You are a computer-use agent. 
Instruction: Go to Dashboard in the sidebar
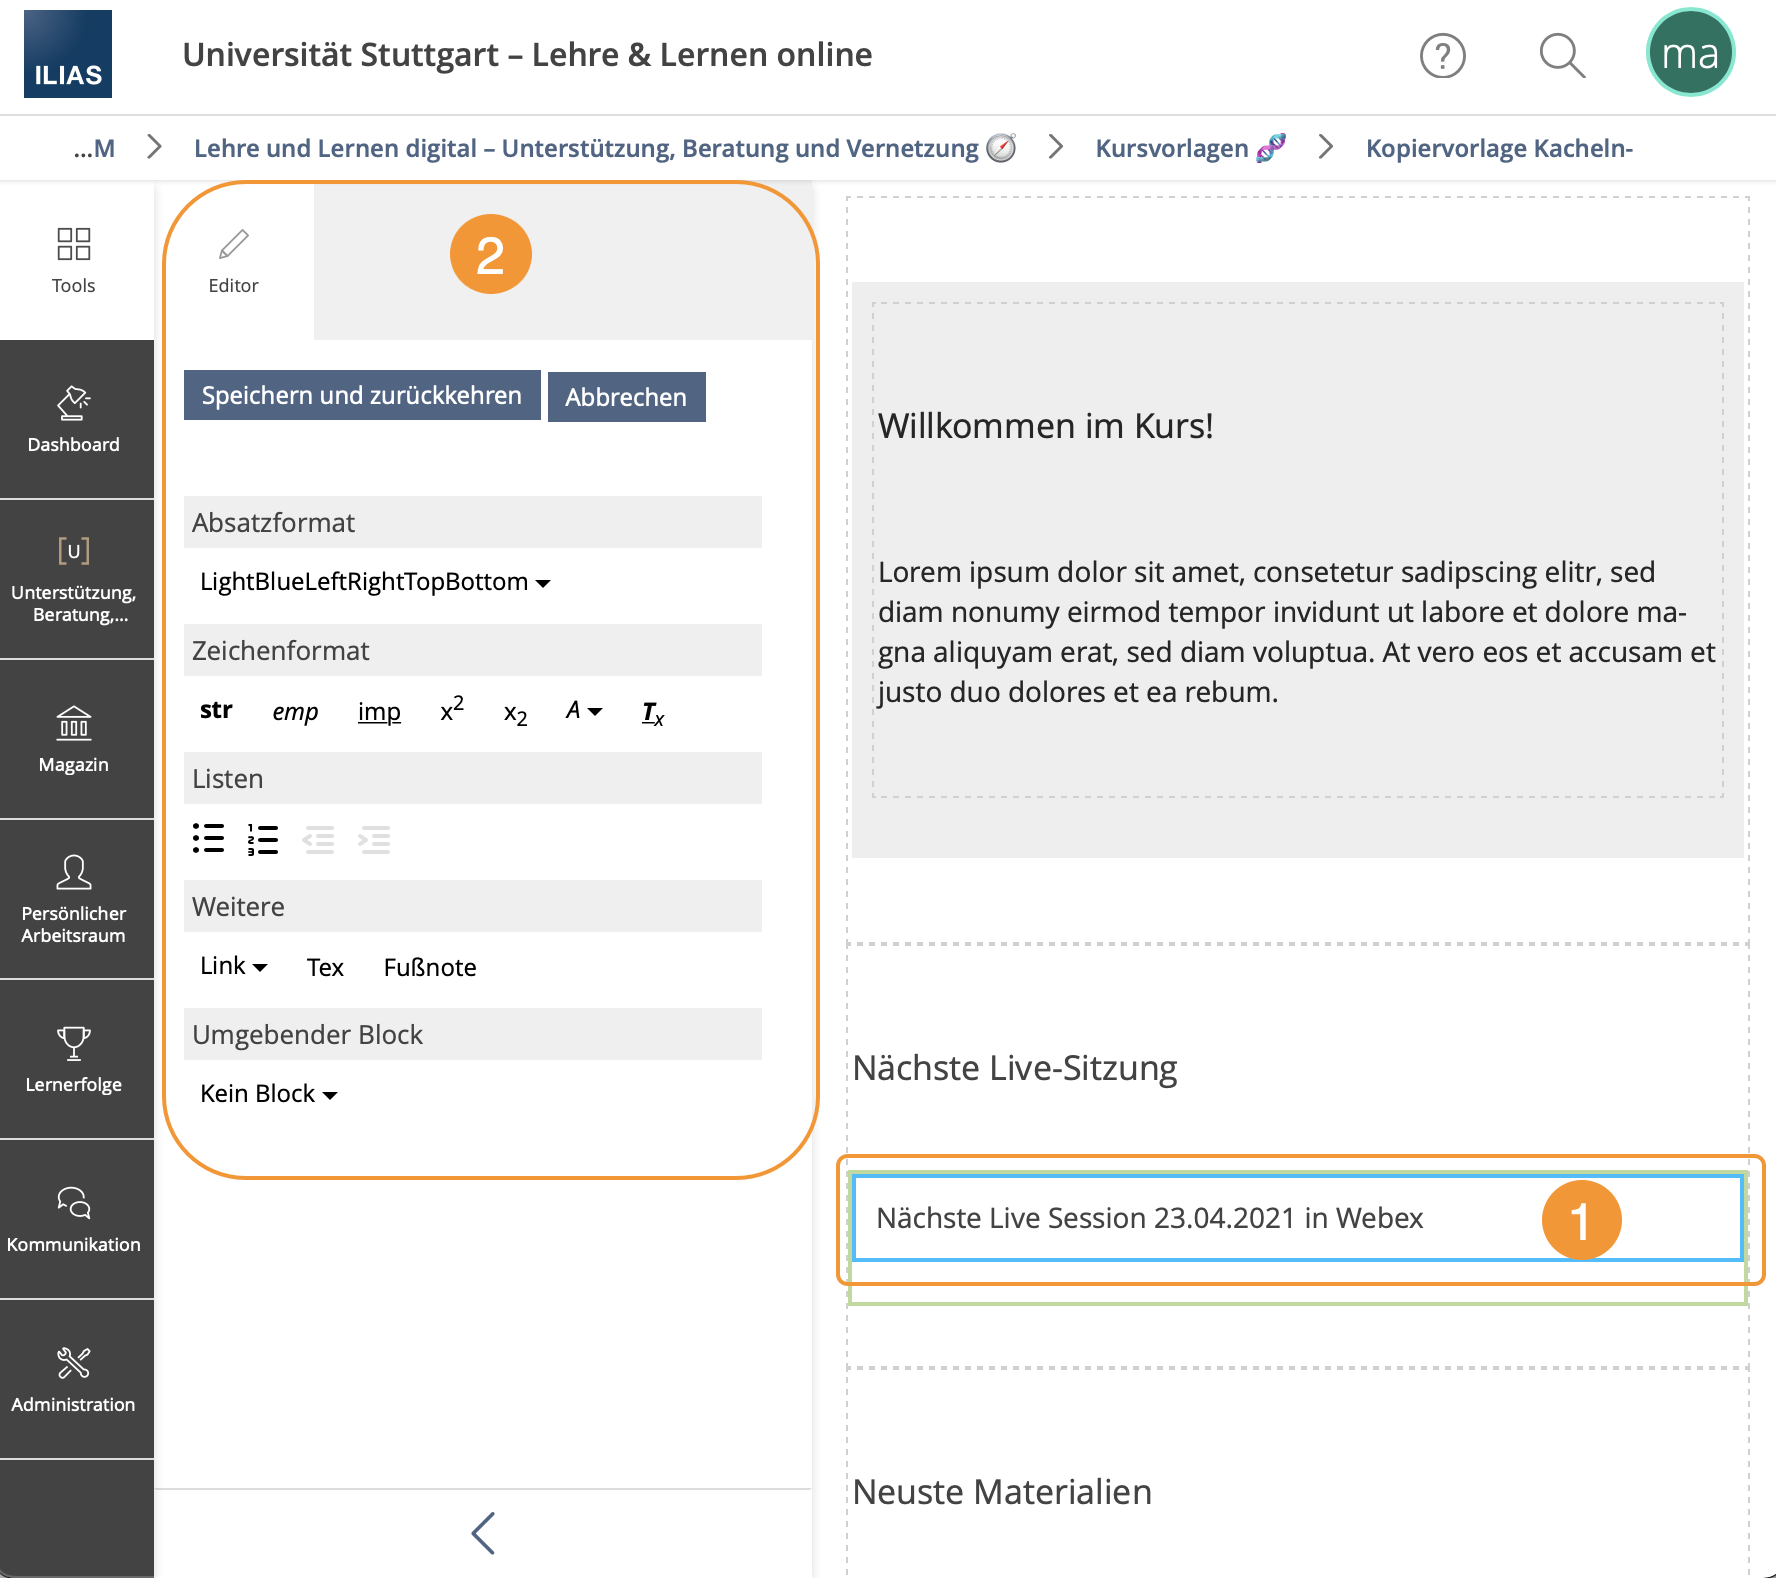pos(74,420)
